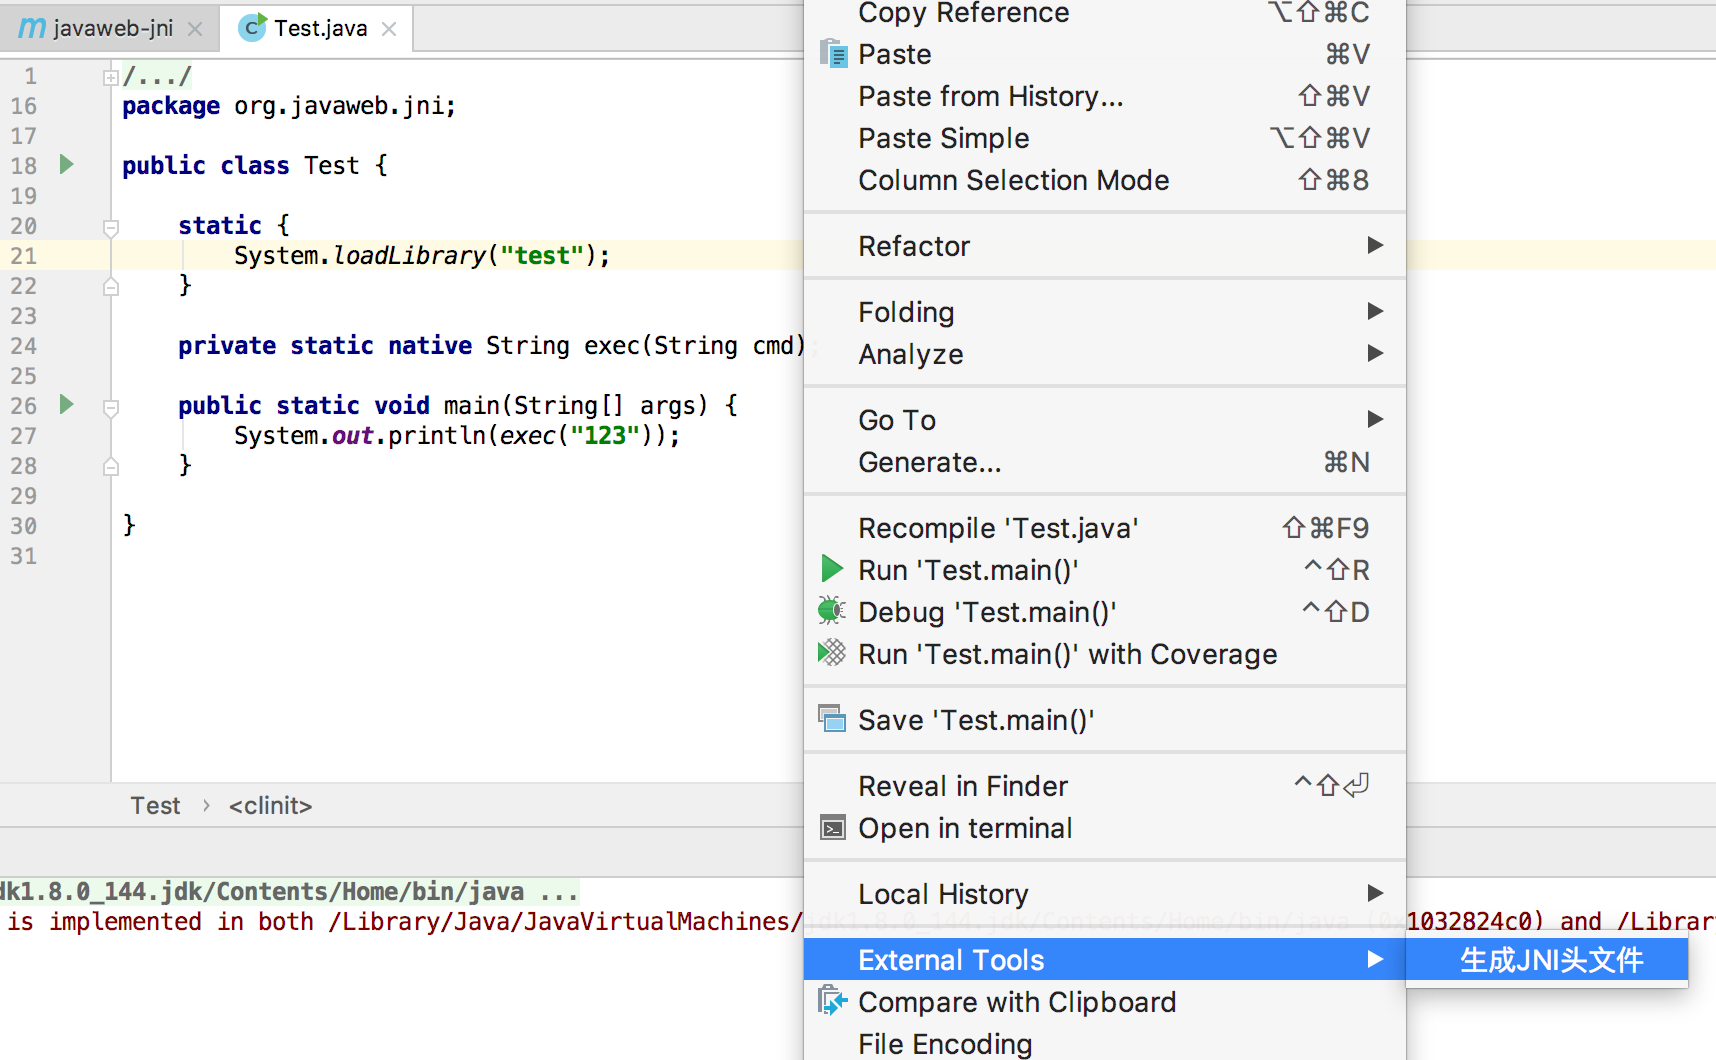Select Debug 'Test.main()' menu item
This screenshot has height=1060, width=1716.
click(x=1104, y=612)
